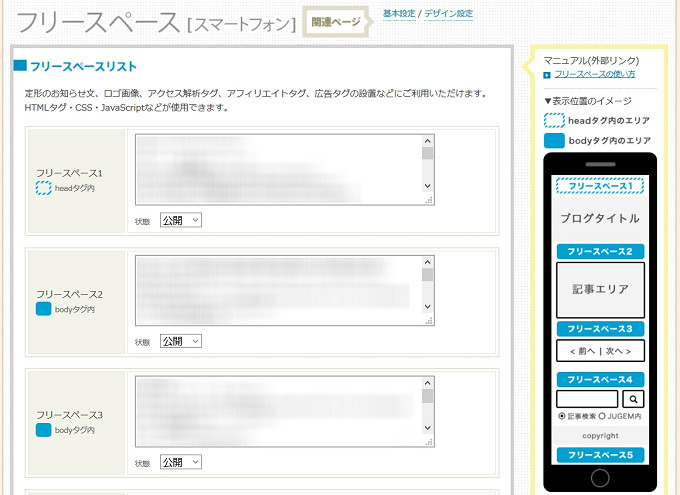Click the フリースペースリスト heading
The image size is (680, 495).
pyautogui.click(x=83, y=66)
